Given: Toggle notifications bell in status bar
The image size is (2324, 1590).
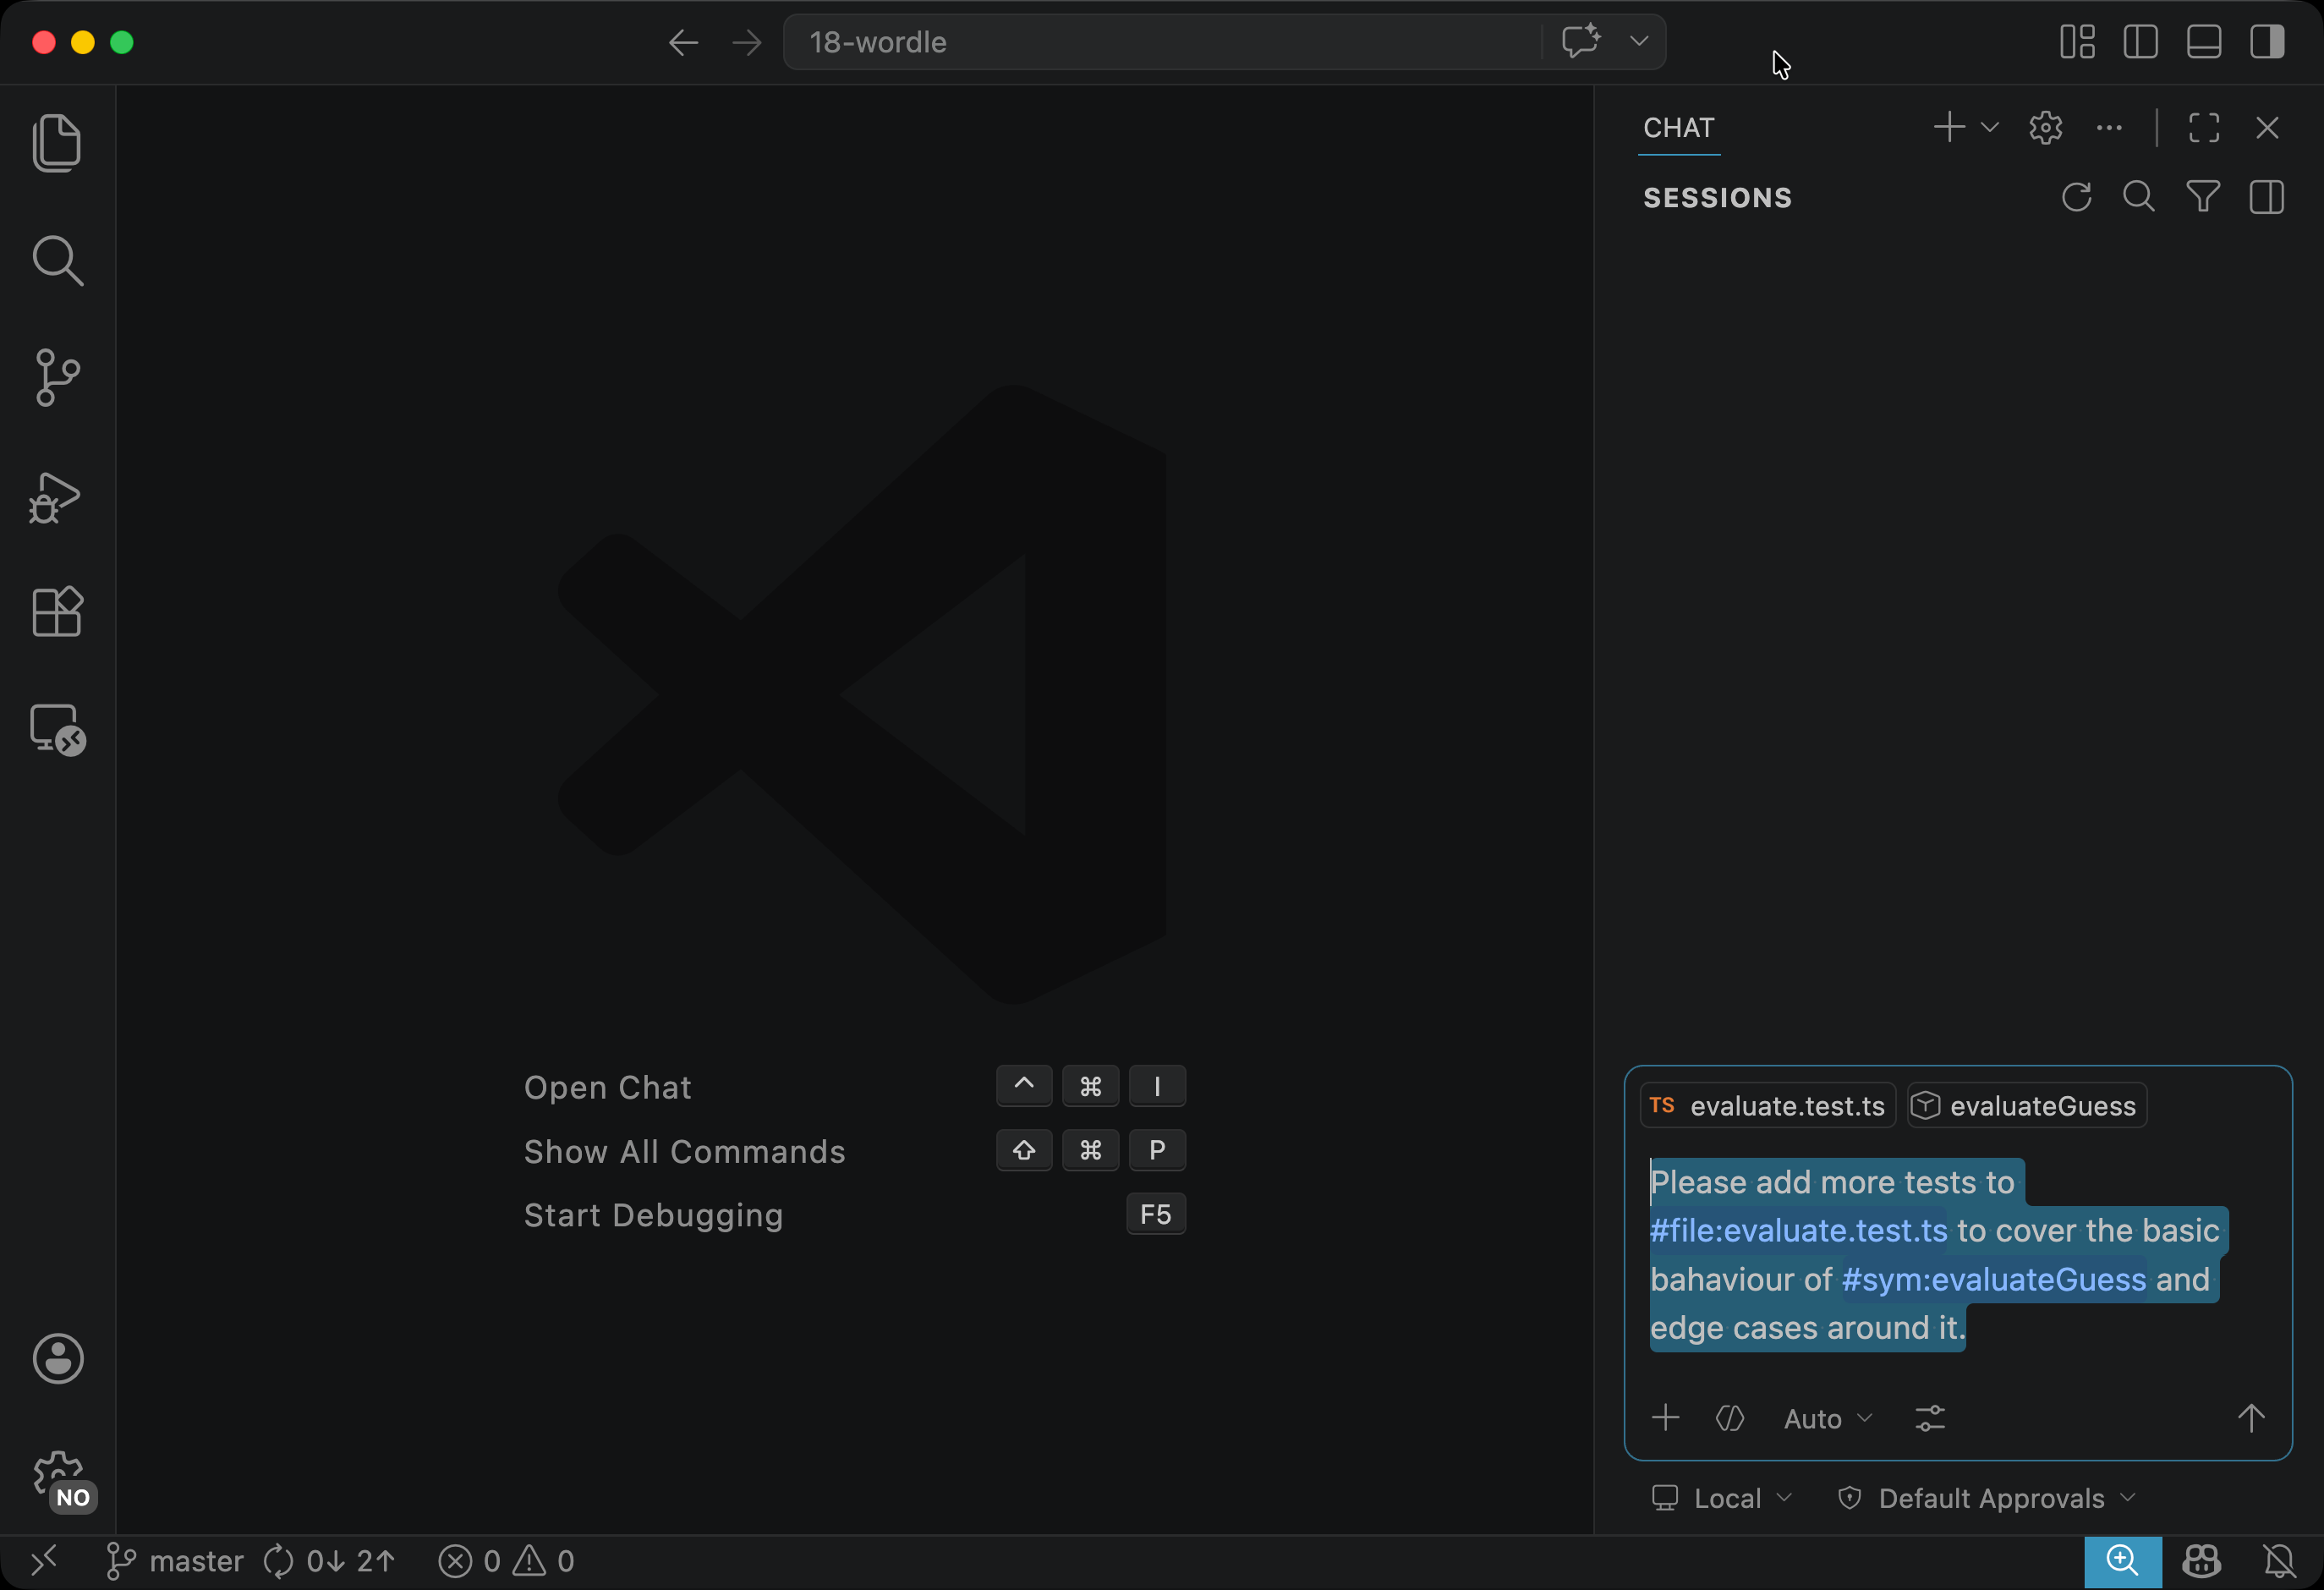Looking at the screenshot, I should [2279, 1560].
